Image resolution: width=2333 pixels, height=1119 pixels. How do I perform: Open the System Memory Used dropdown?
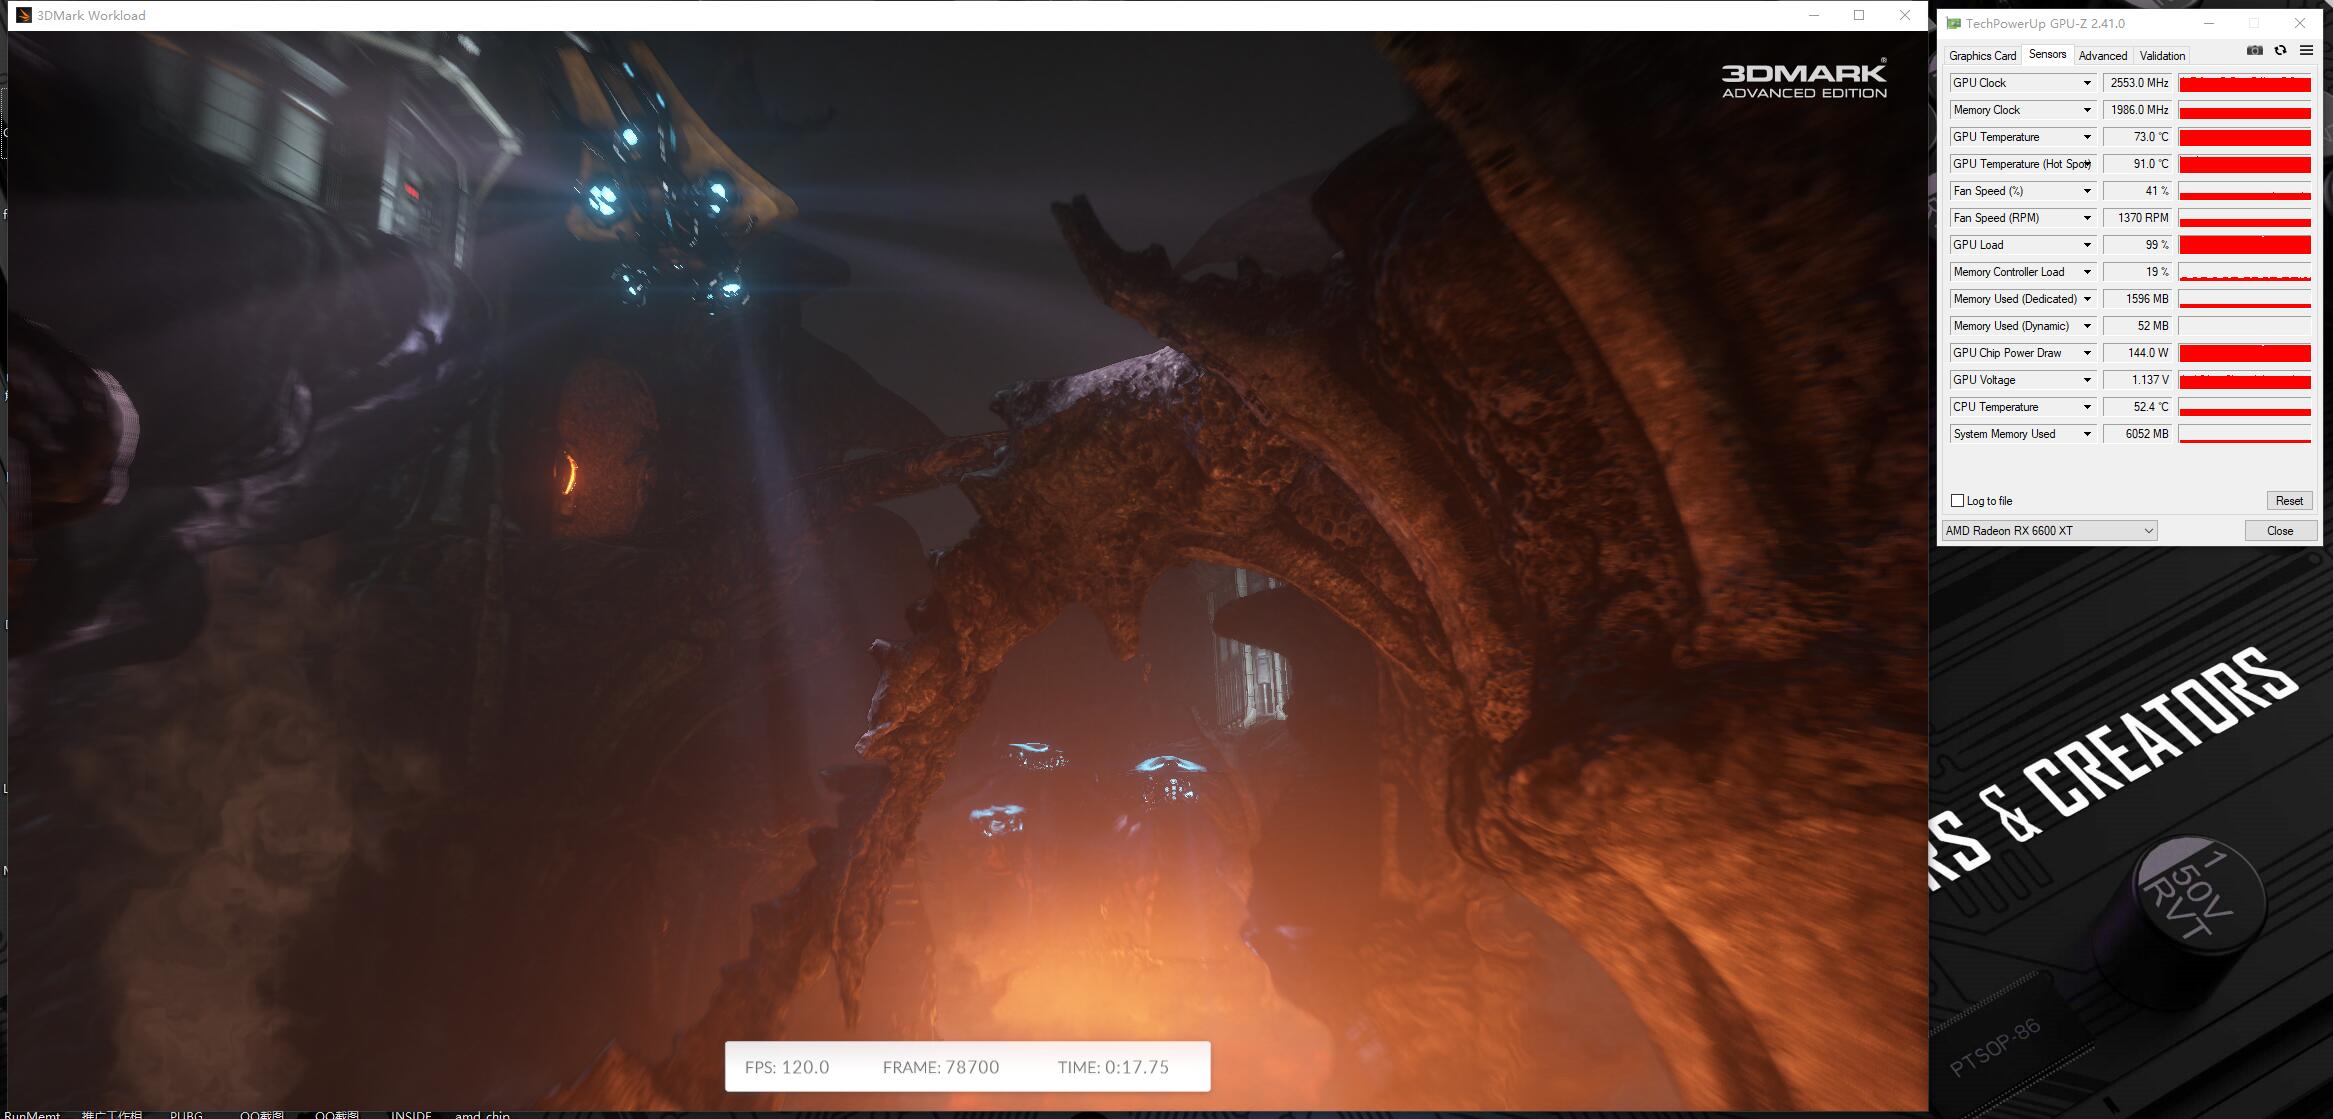click(x=2087, y=434)
